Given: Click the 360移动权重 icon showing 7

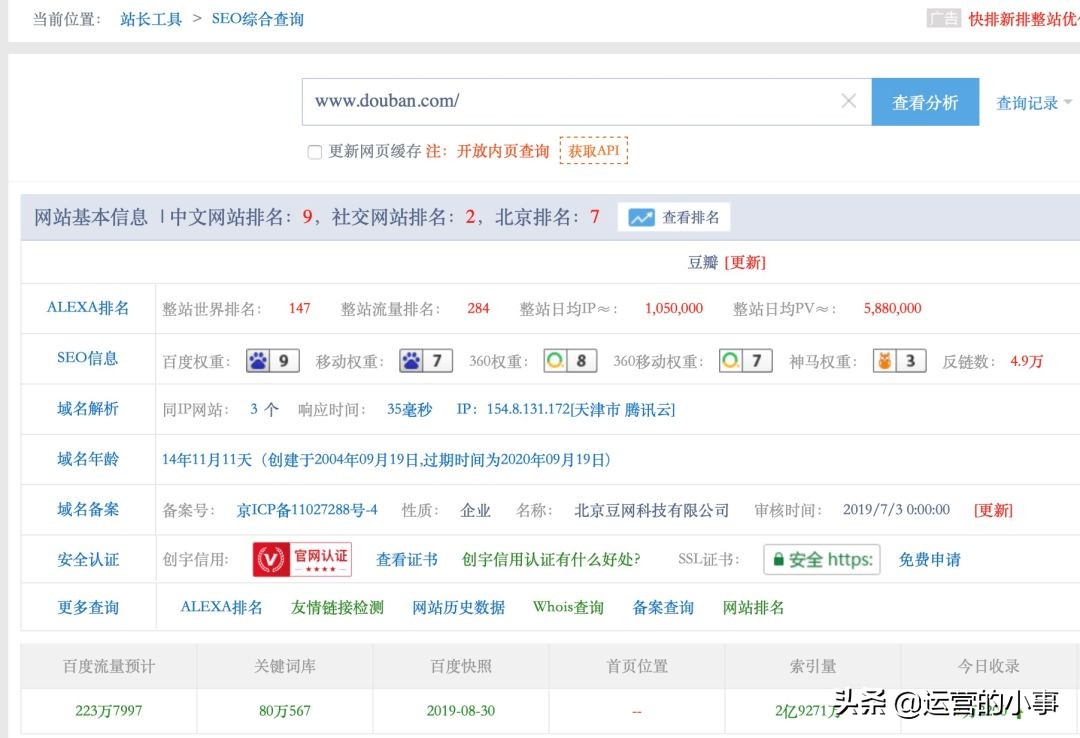Looking at the screenshot, I should (x=746, y=360).
